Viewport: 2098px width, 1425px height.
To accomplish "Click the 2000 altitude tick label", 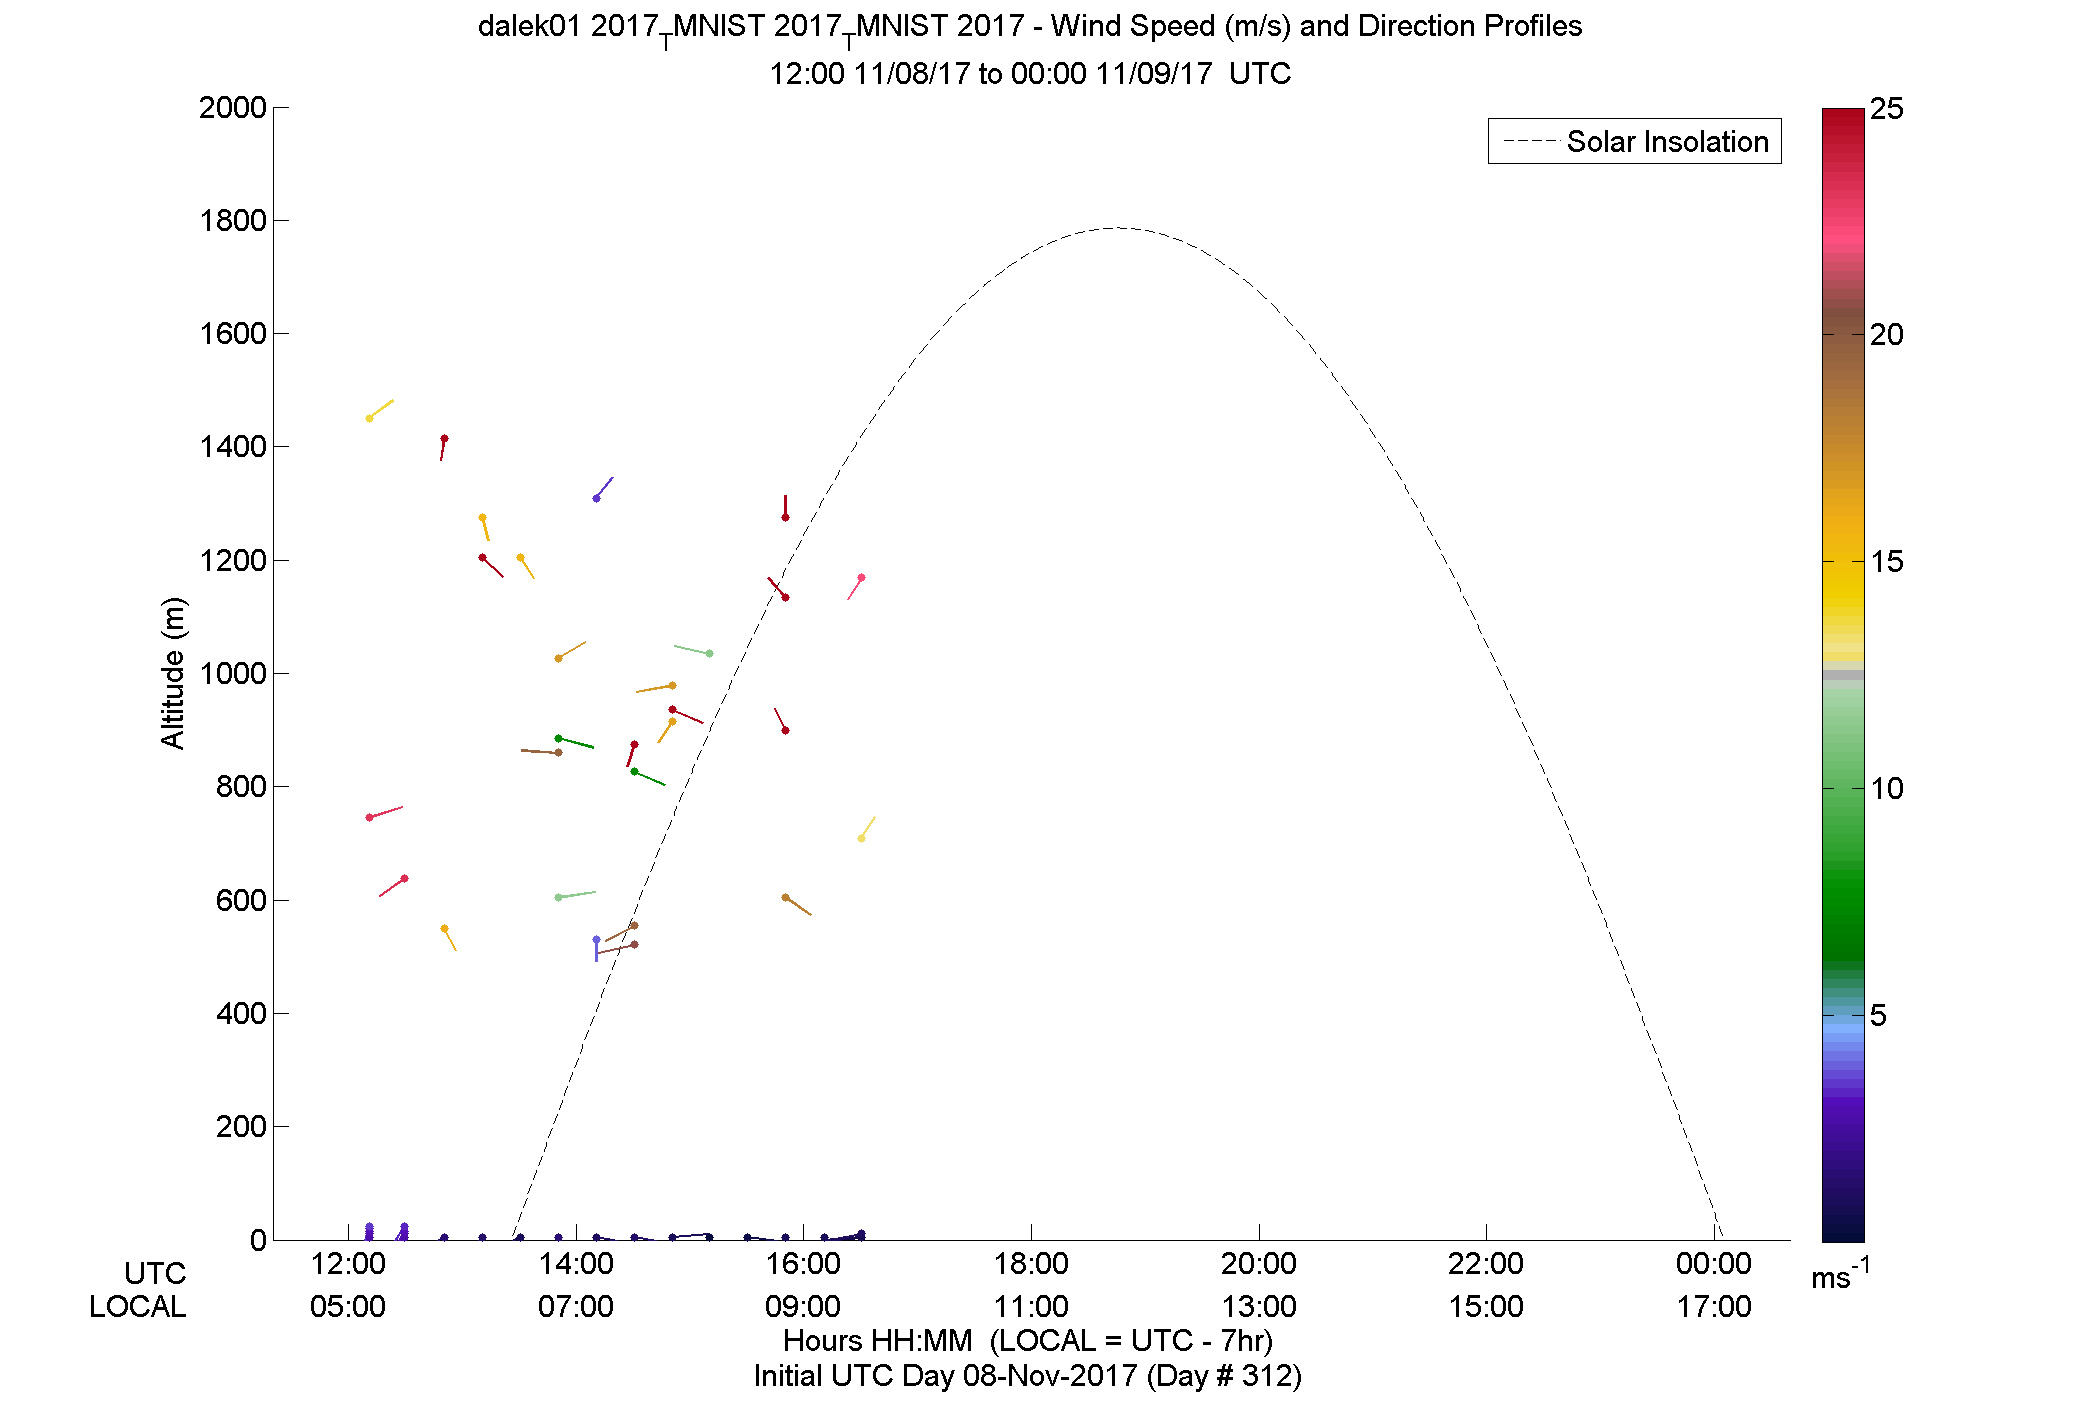I will click(x=232, y=107).
